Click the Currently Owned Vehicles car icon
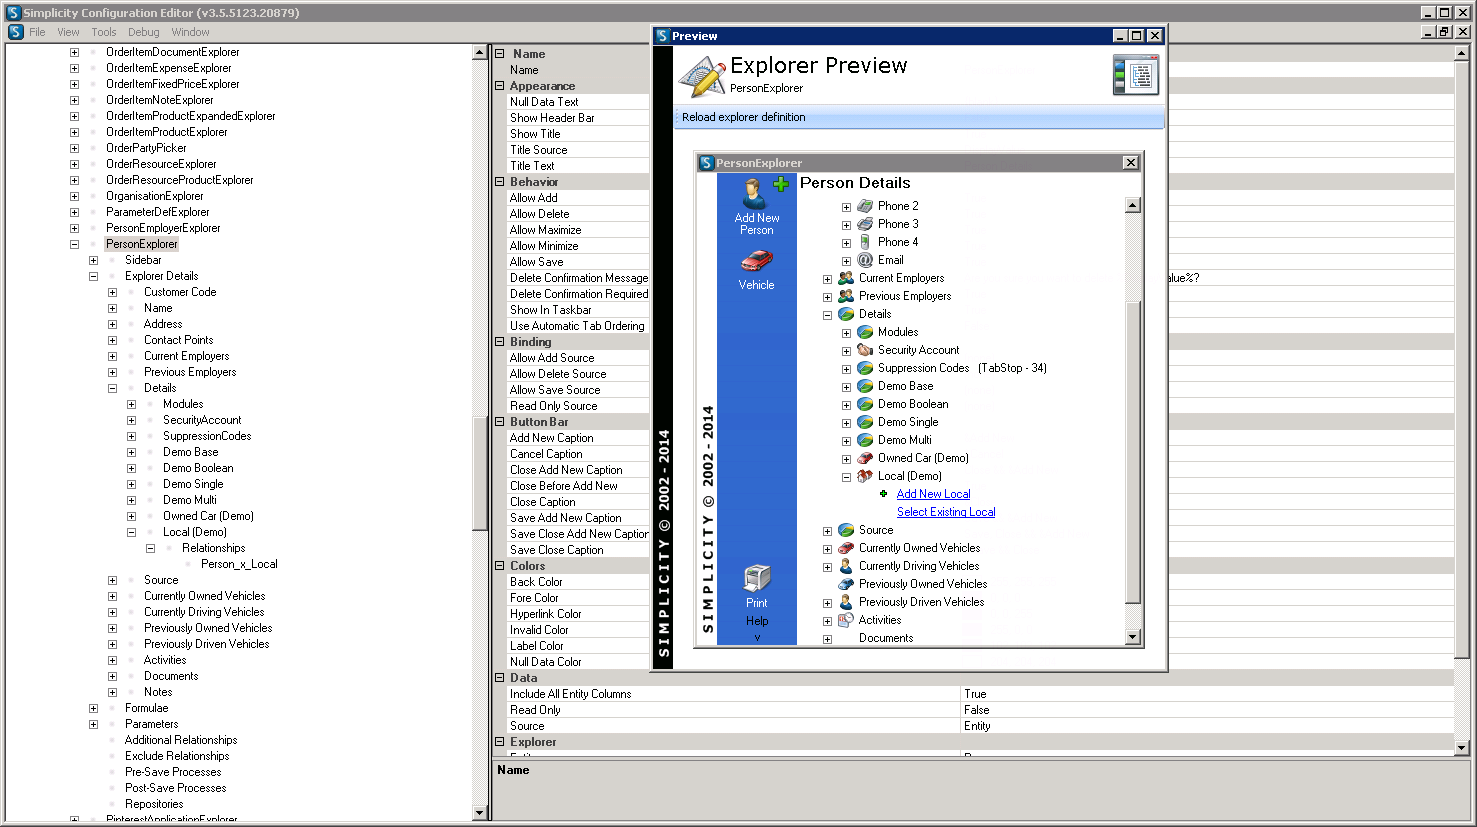Screen dimensions: 1477x827 point(846,548)
